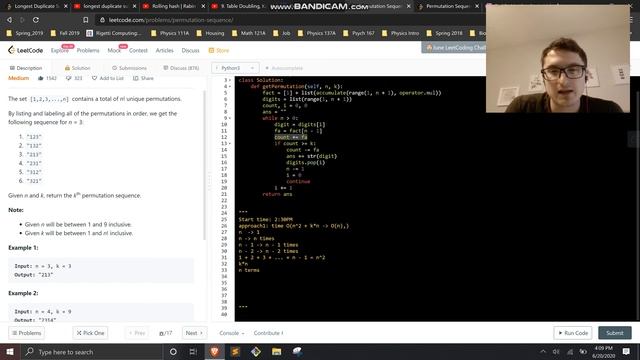
Task: Click the LeetCode logo
Action: pos(25,50)
